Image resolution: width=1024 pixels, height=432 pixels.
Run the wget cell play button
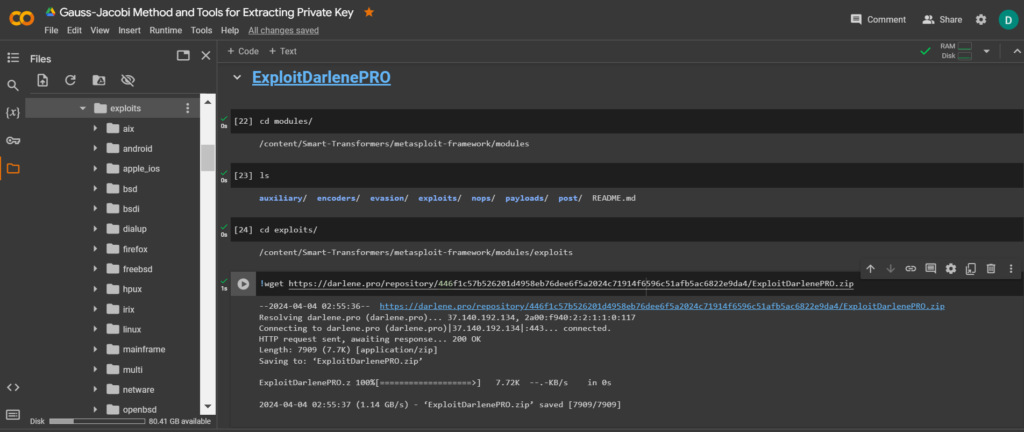(x=243, y=284)
